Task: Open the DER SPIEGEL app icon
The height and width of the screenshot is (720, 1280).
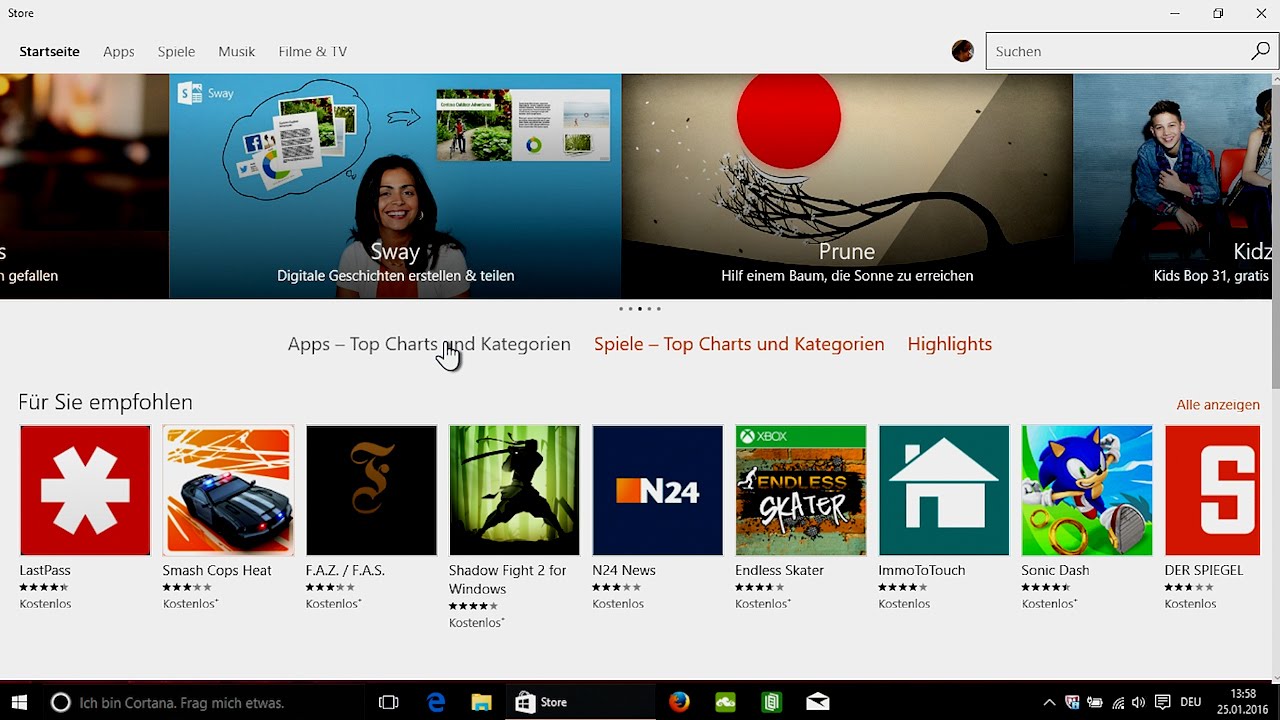Action: coord(1212,490)
